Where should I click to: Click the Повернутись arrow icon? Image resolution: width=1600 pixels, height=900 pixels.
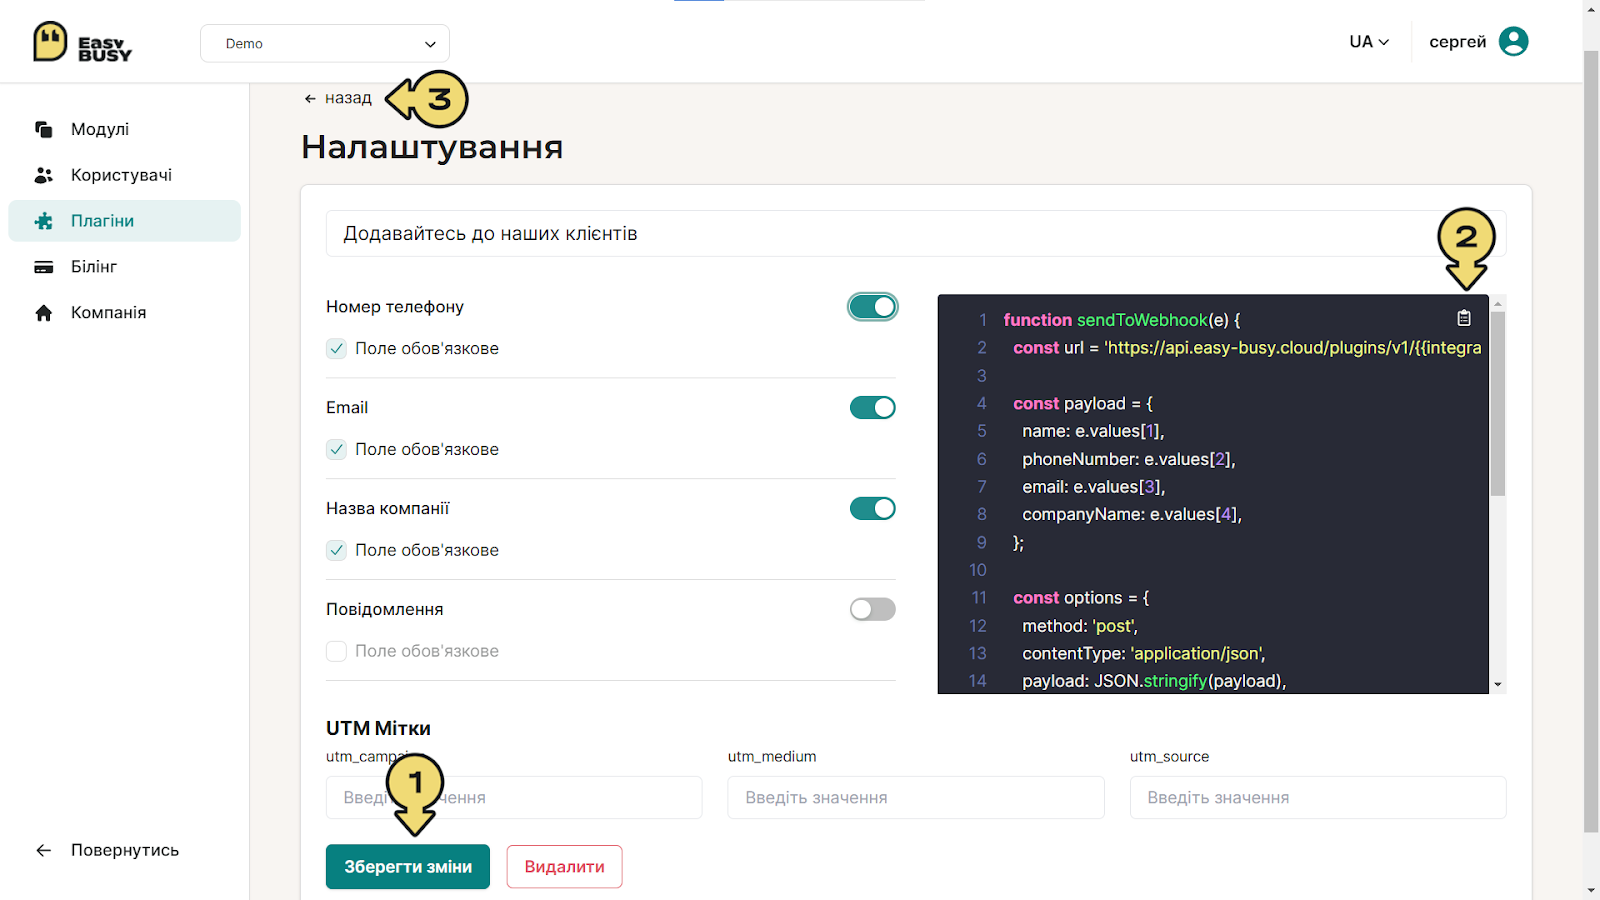click(43, 850)
